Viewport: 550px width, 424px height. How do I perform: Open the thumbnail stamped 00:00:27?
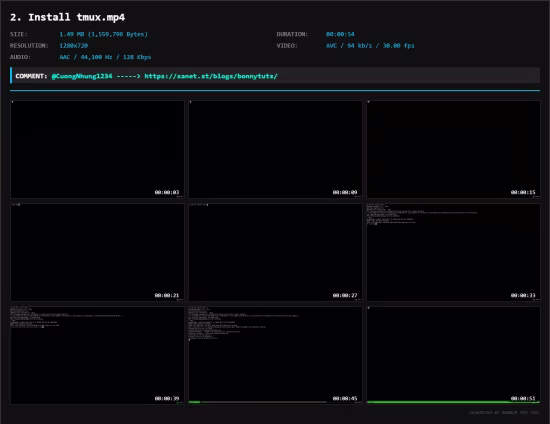coord(275,252)
